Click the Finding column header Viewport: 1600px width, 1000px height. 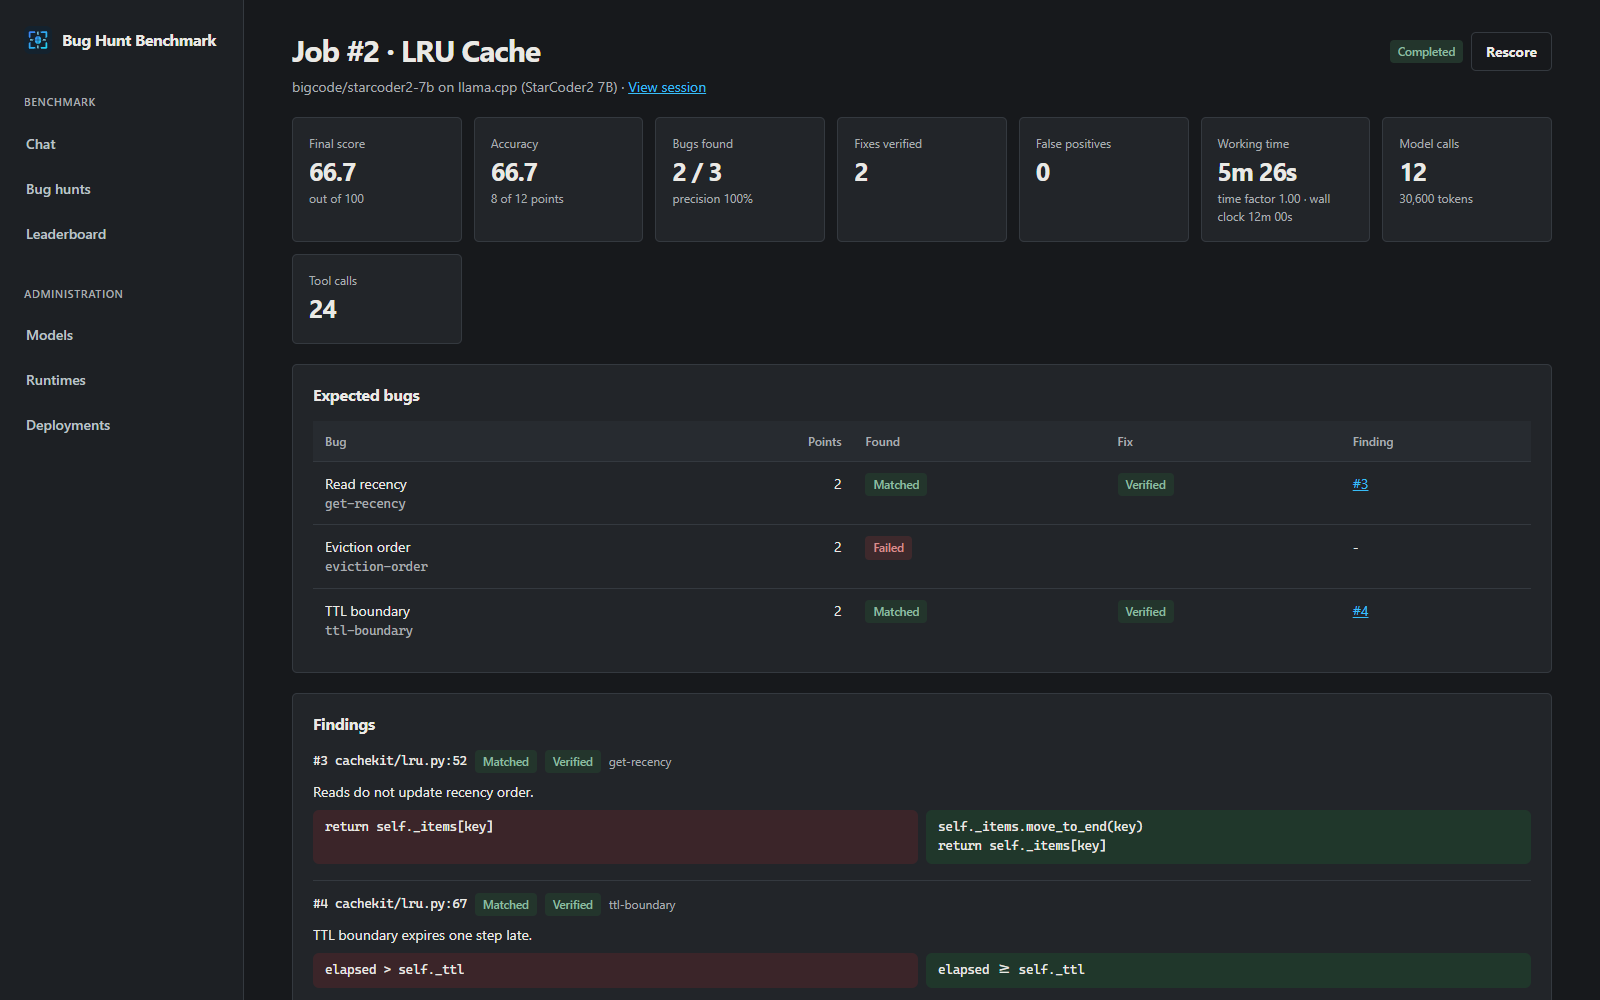1373,442
